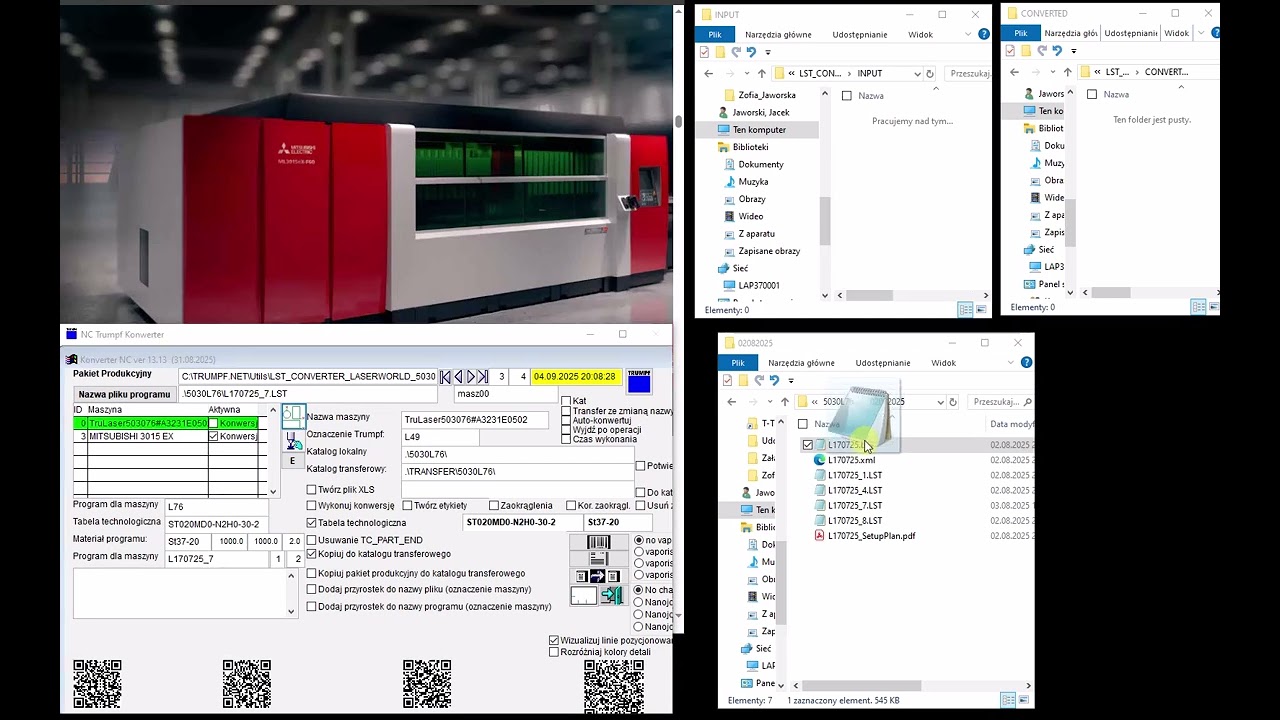Click the blue TRUMPF logo icon
The width and height of the screenshot is (1280, 720).
(638, 381)
